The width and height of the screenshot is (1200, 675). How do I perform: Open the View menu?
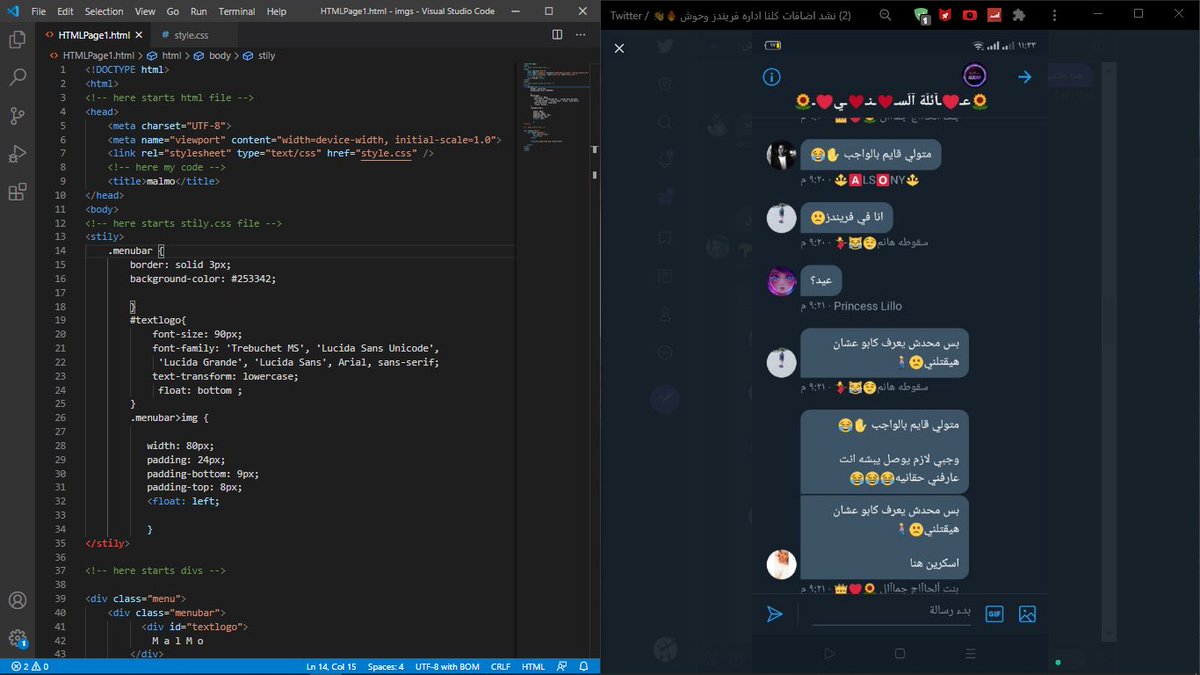click(x=145, y=11)
